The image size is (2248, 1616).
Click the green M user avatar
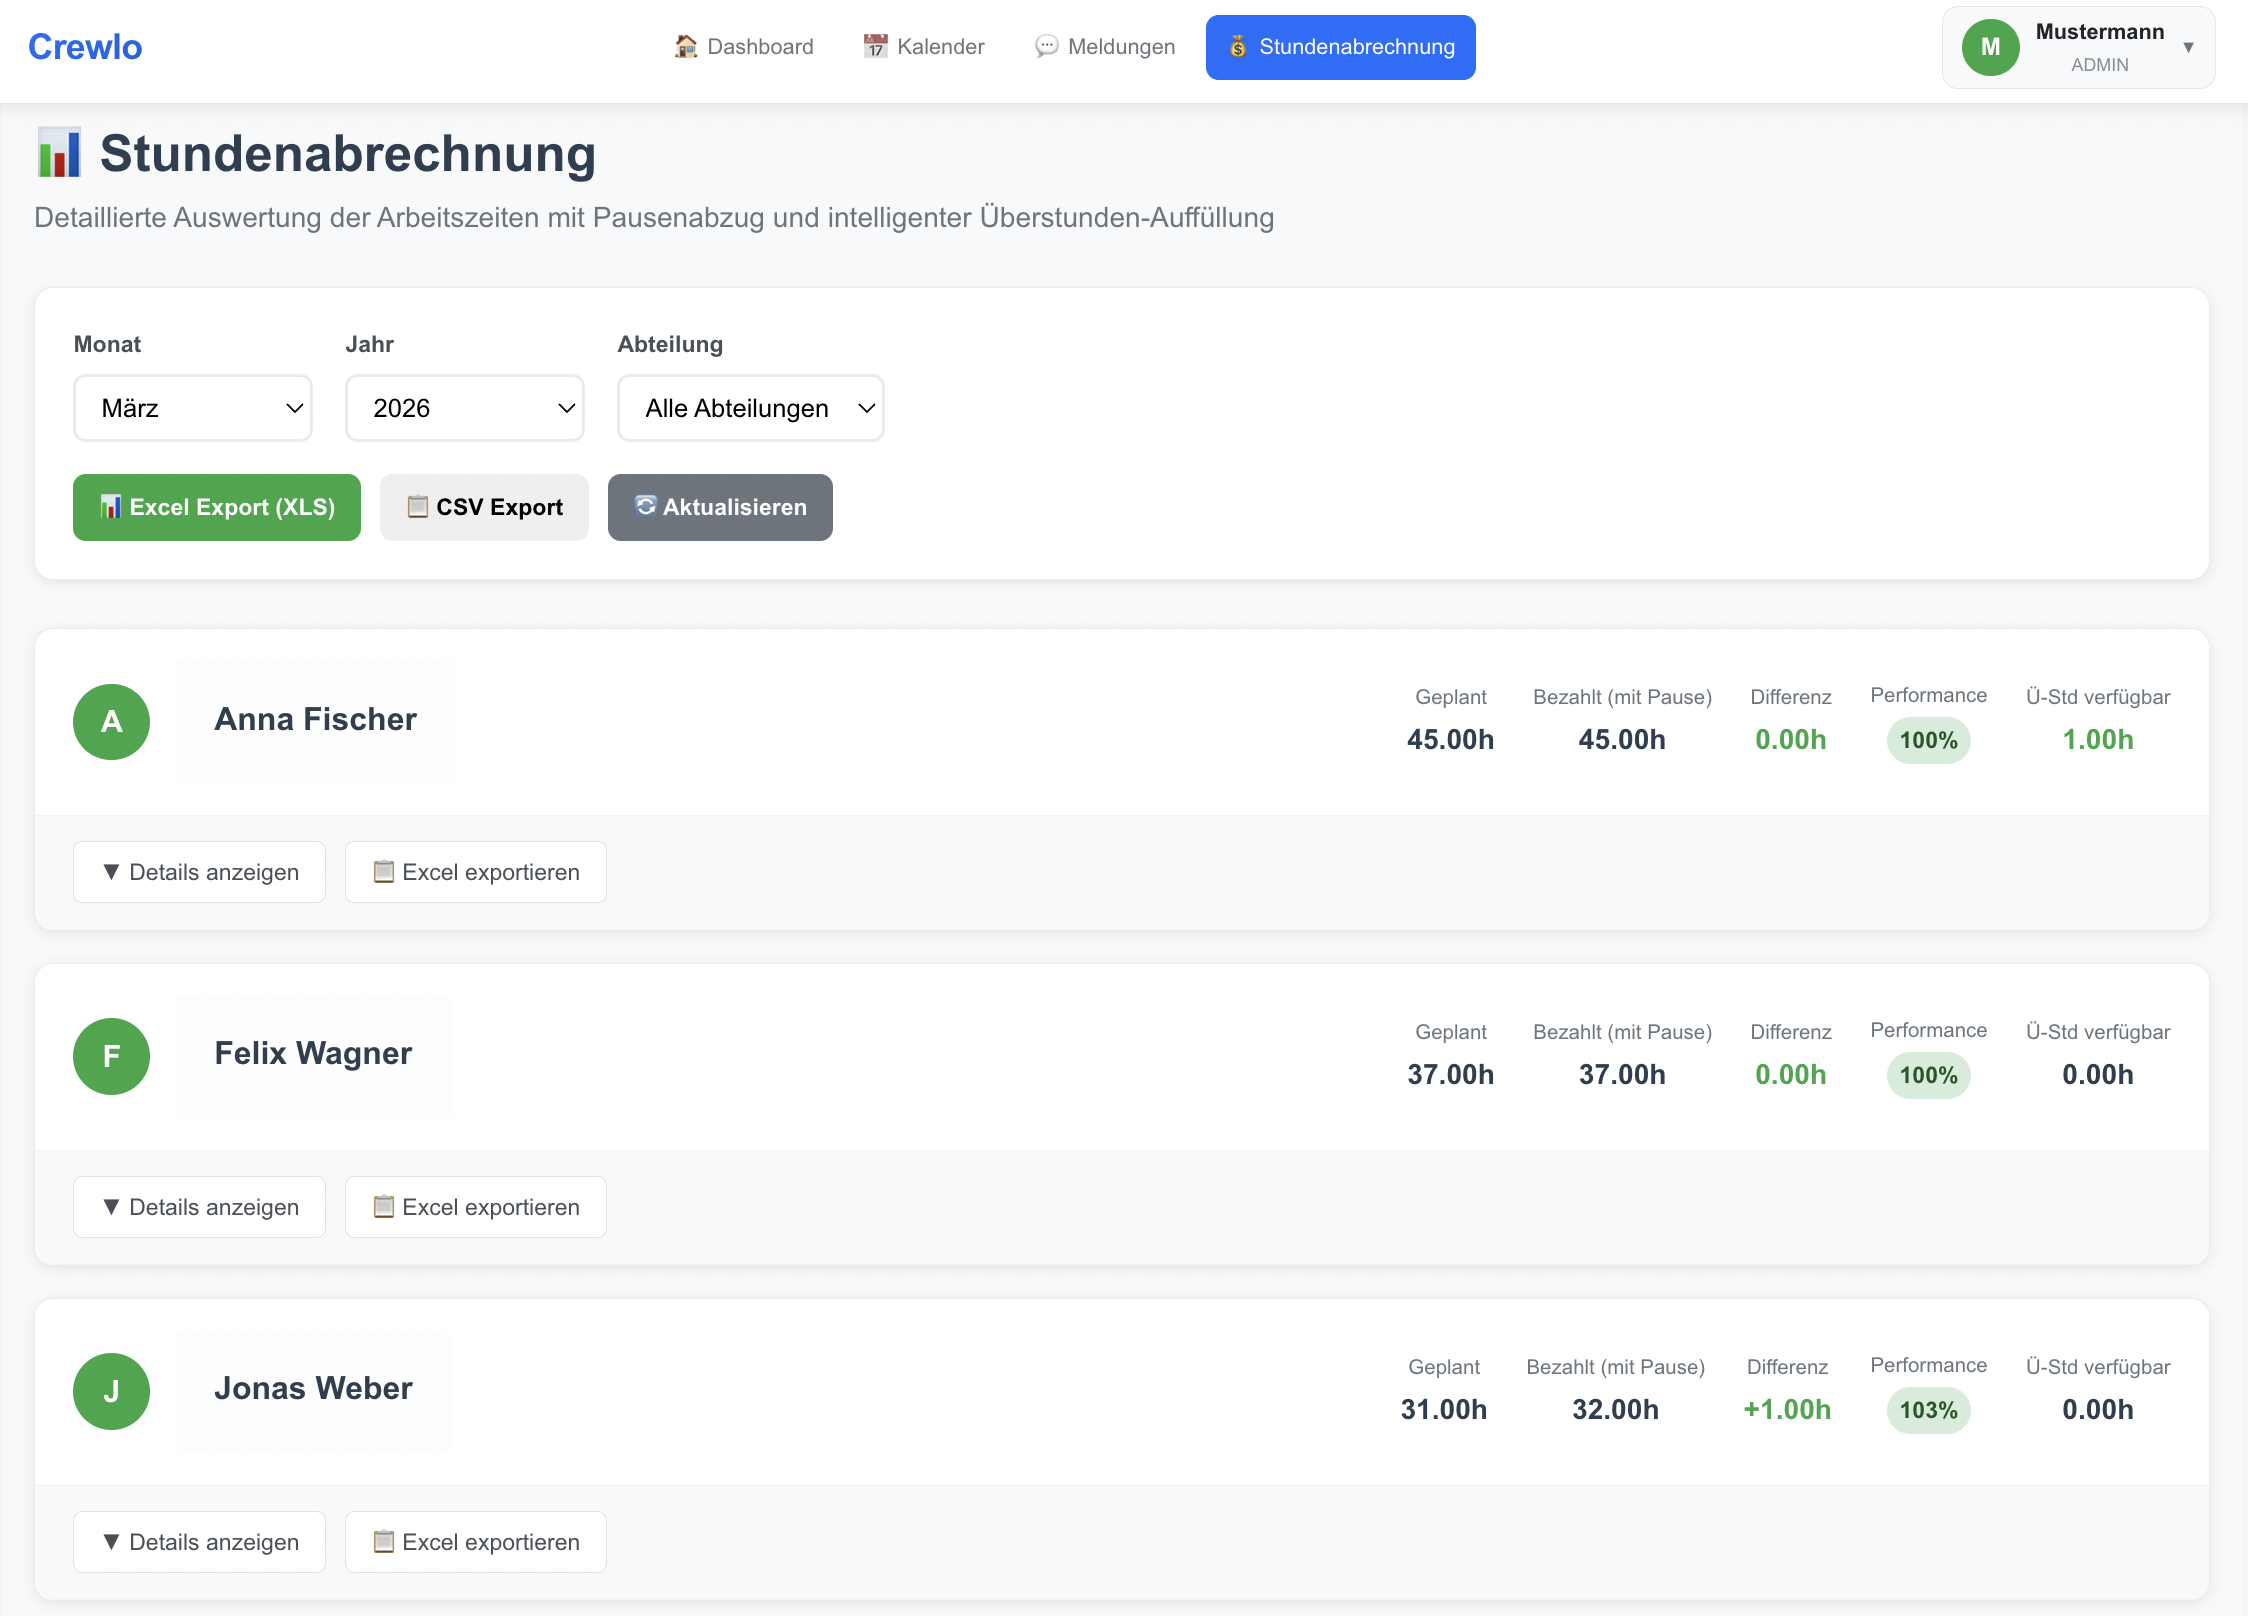pyautogui.click(x=1990, y=47)
